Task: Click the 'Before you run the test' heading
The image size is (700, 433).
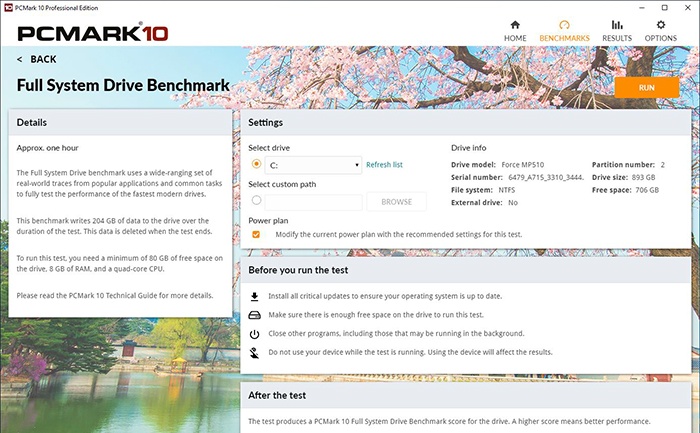Action: pos(298,270)
